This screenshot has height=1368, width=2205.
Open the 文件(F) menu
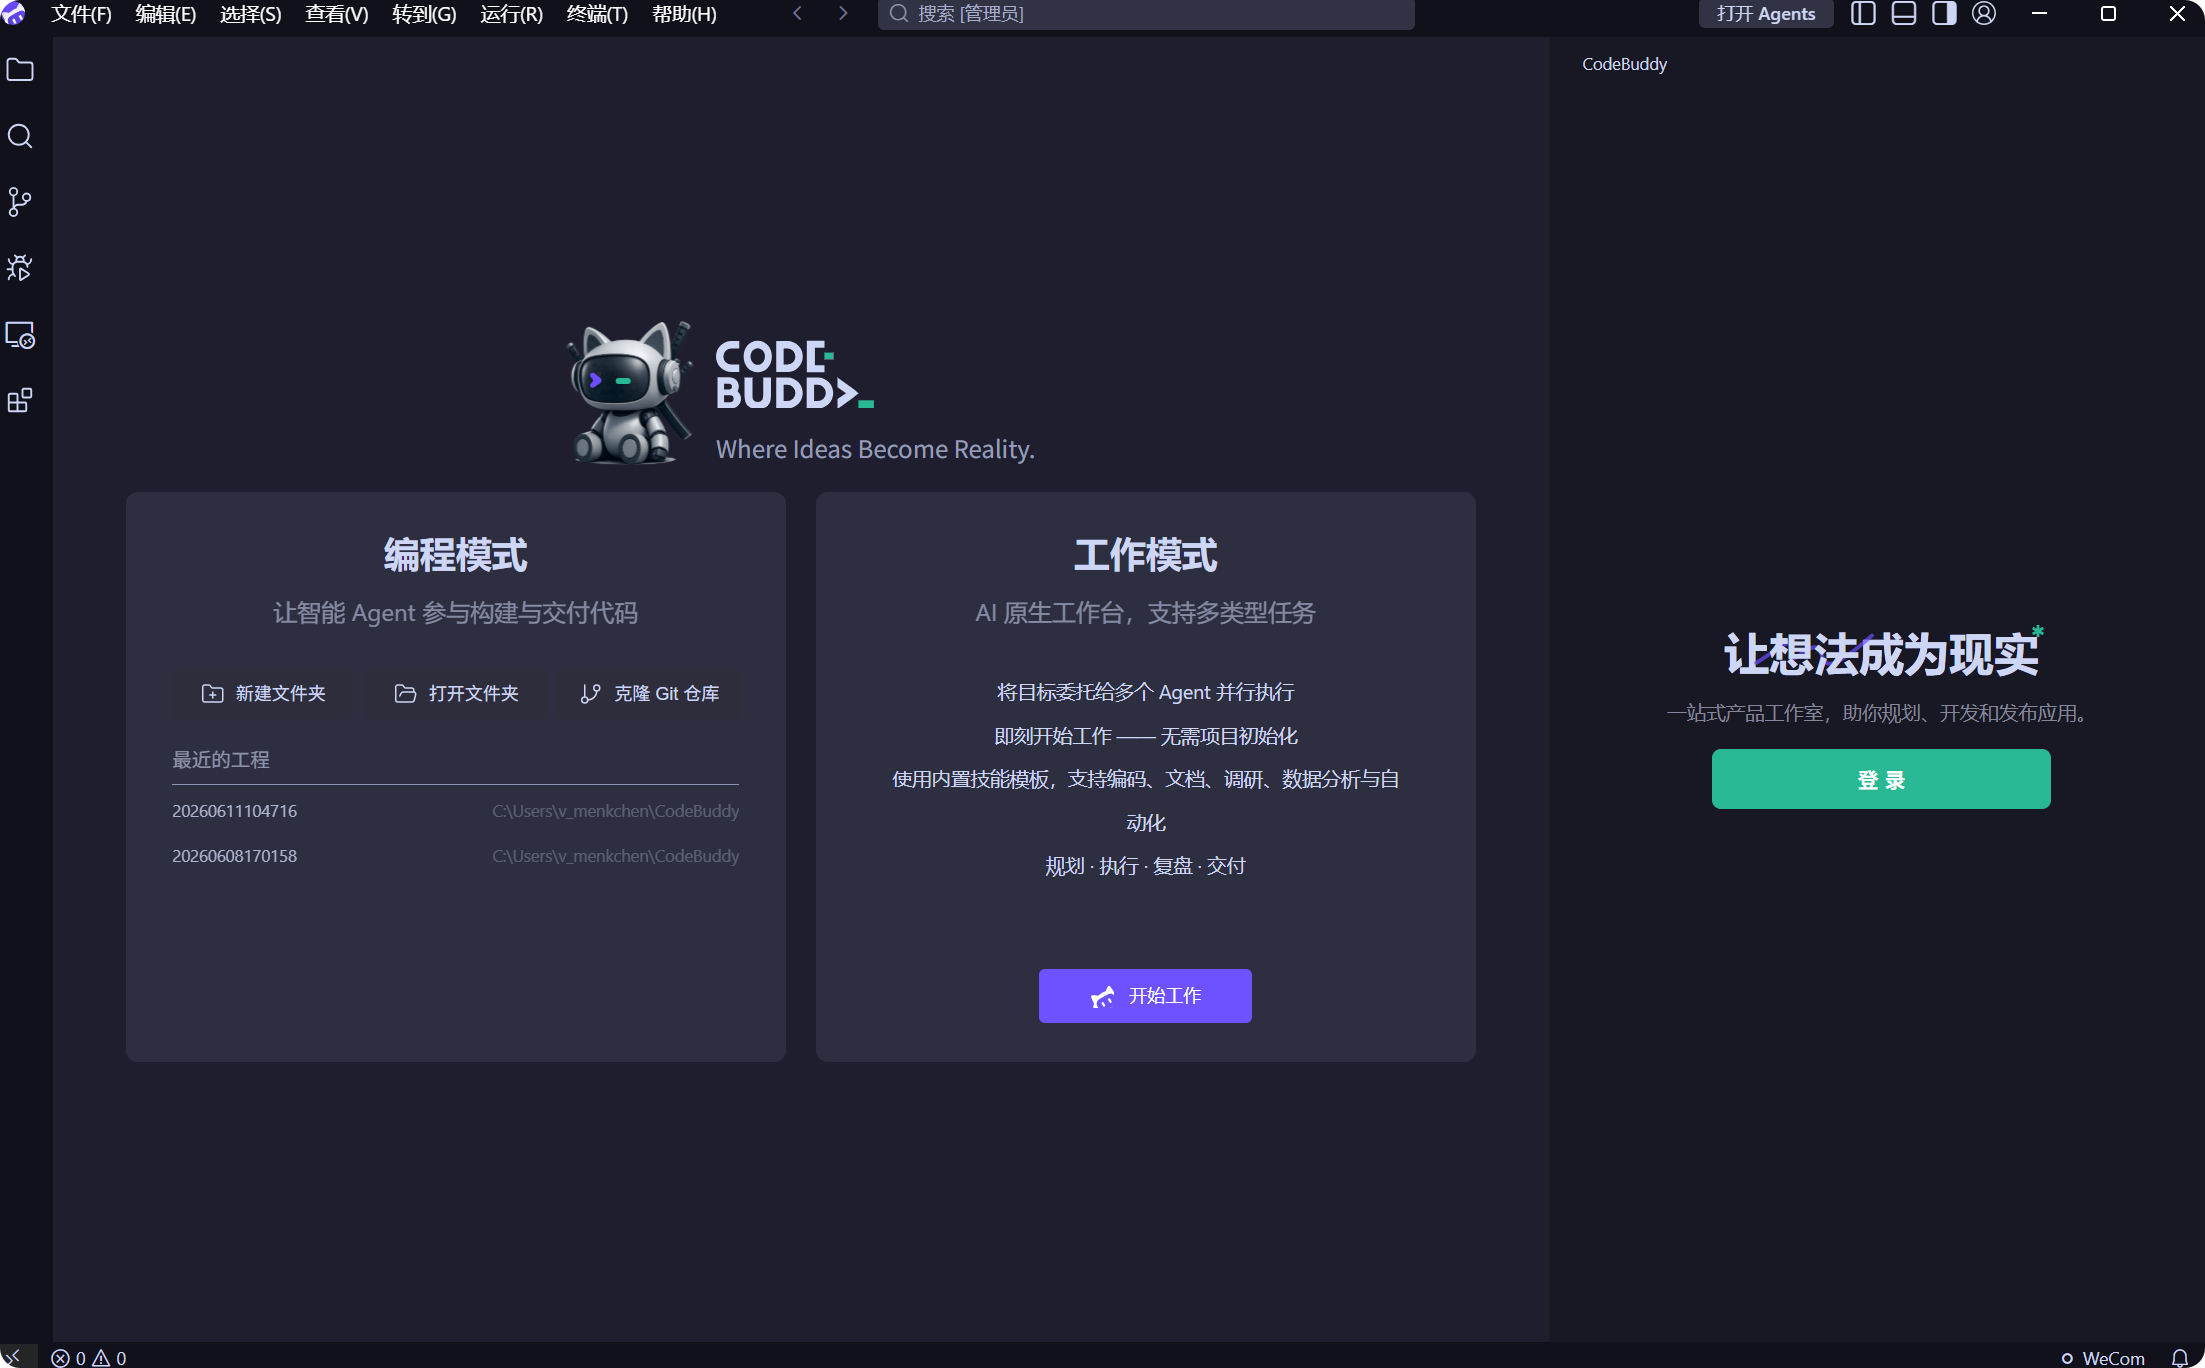click(81, 14)
